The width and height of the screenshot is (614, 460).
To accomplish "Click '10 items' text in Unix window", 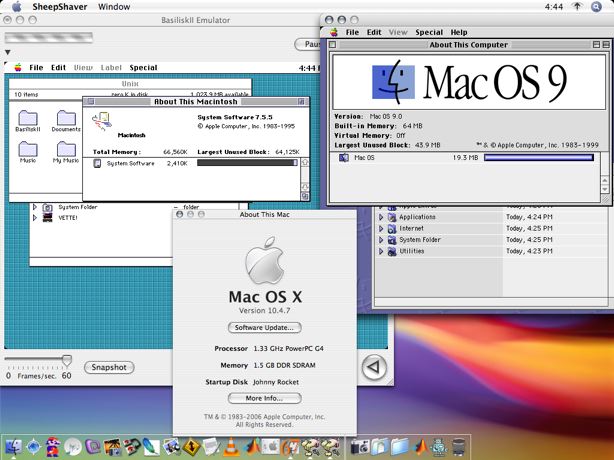I will coord(26,94).
